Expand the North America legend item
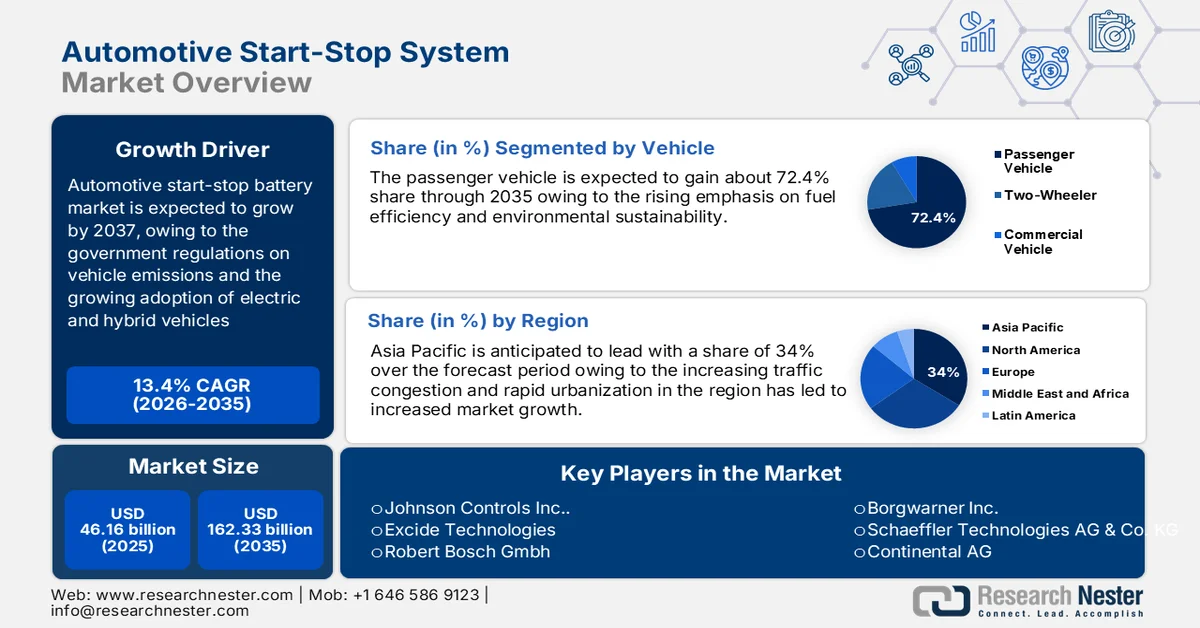Screen dimensions: 1200x628 pos(1028,350)
